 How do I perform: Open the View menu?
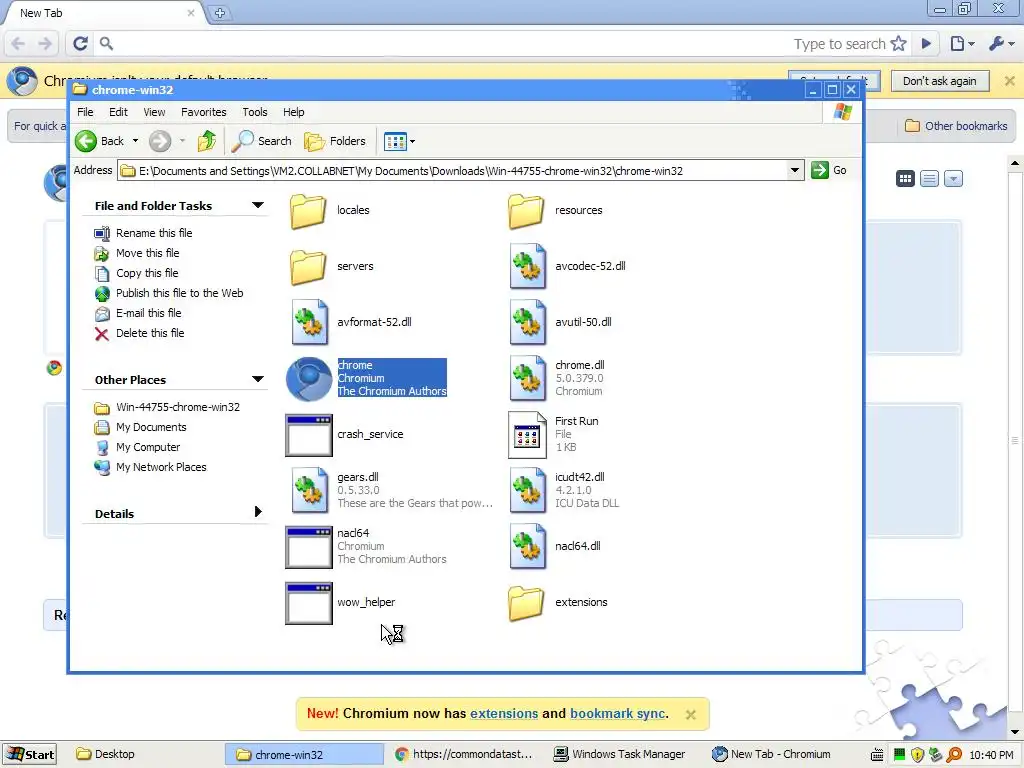click(154, 112)
